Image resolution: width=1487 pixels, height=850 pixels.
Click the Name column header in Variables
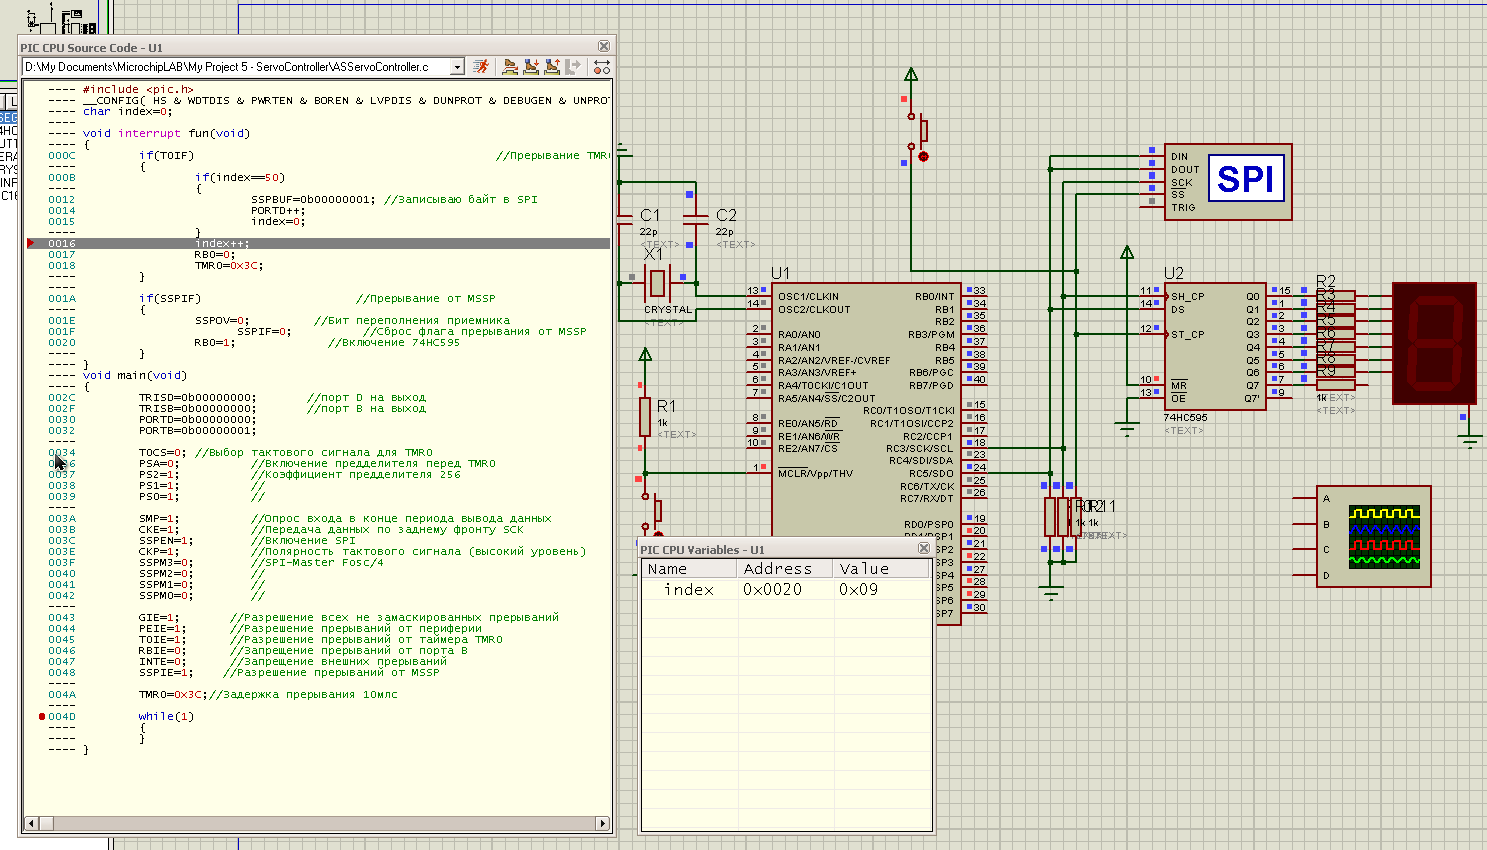[x=689, y=569]
